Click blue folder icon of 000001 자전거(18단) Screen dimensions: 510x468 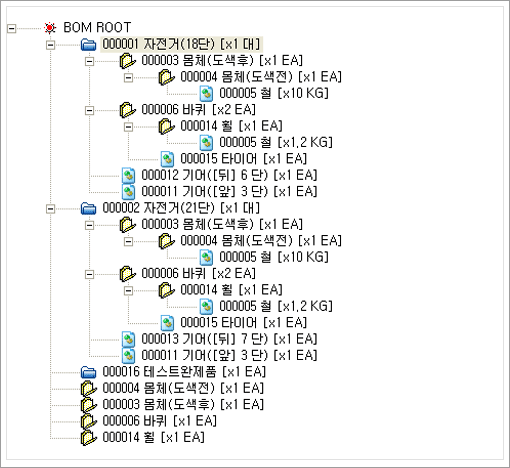tap(89, 44)
